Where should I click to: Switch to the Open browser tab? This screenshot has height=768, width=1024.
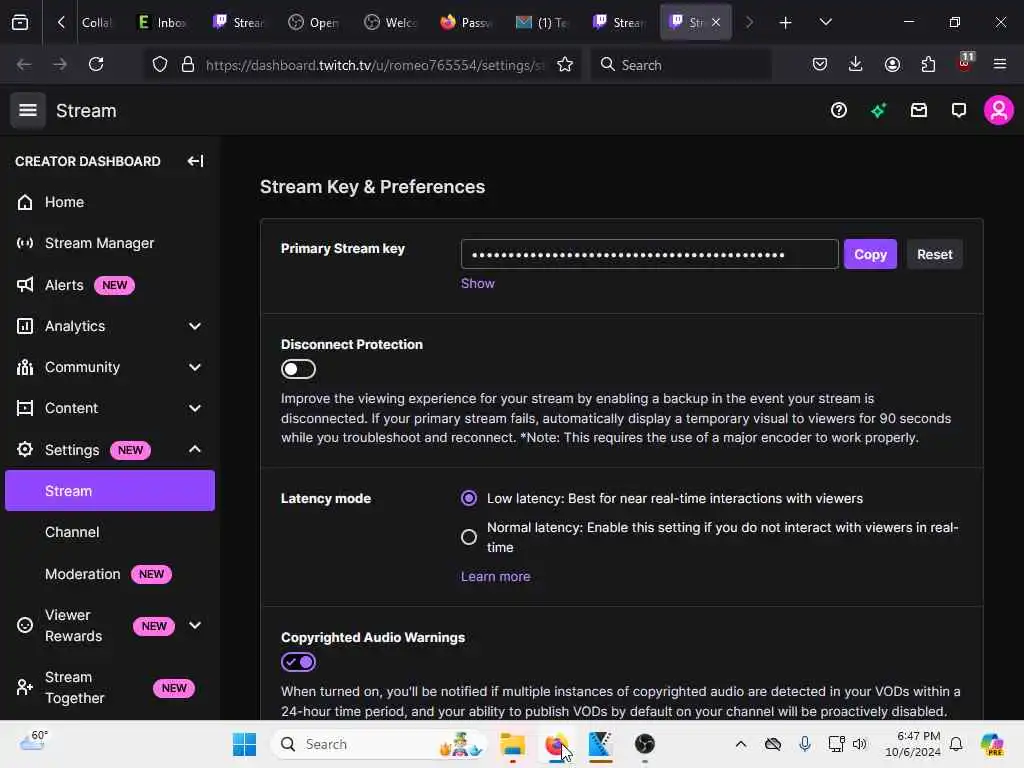pyautogui.click(x=315, y=22)
